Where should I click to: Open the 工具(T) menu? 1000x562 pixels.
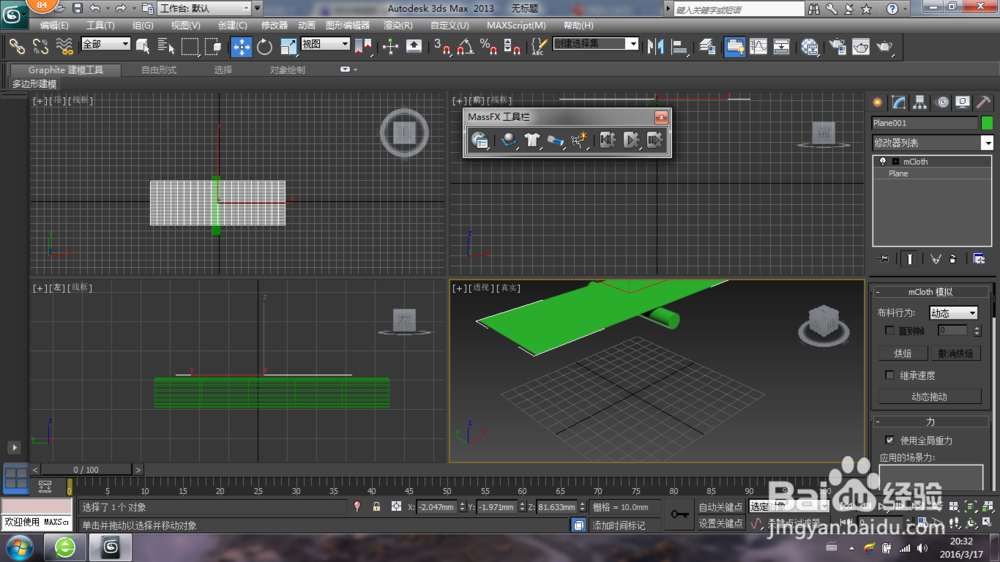pyautogui.click(x=100, y=26)
